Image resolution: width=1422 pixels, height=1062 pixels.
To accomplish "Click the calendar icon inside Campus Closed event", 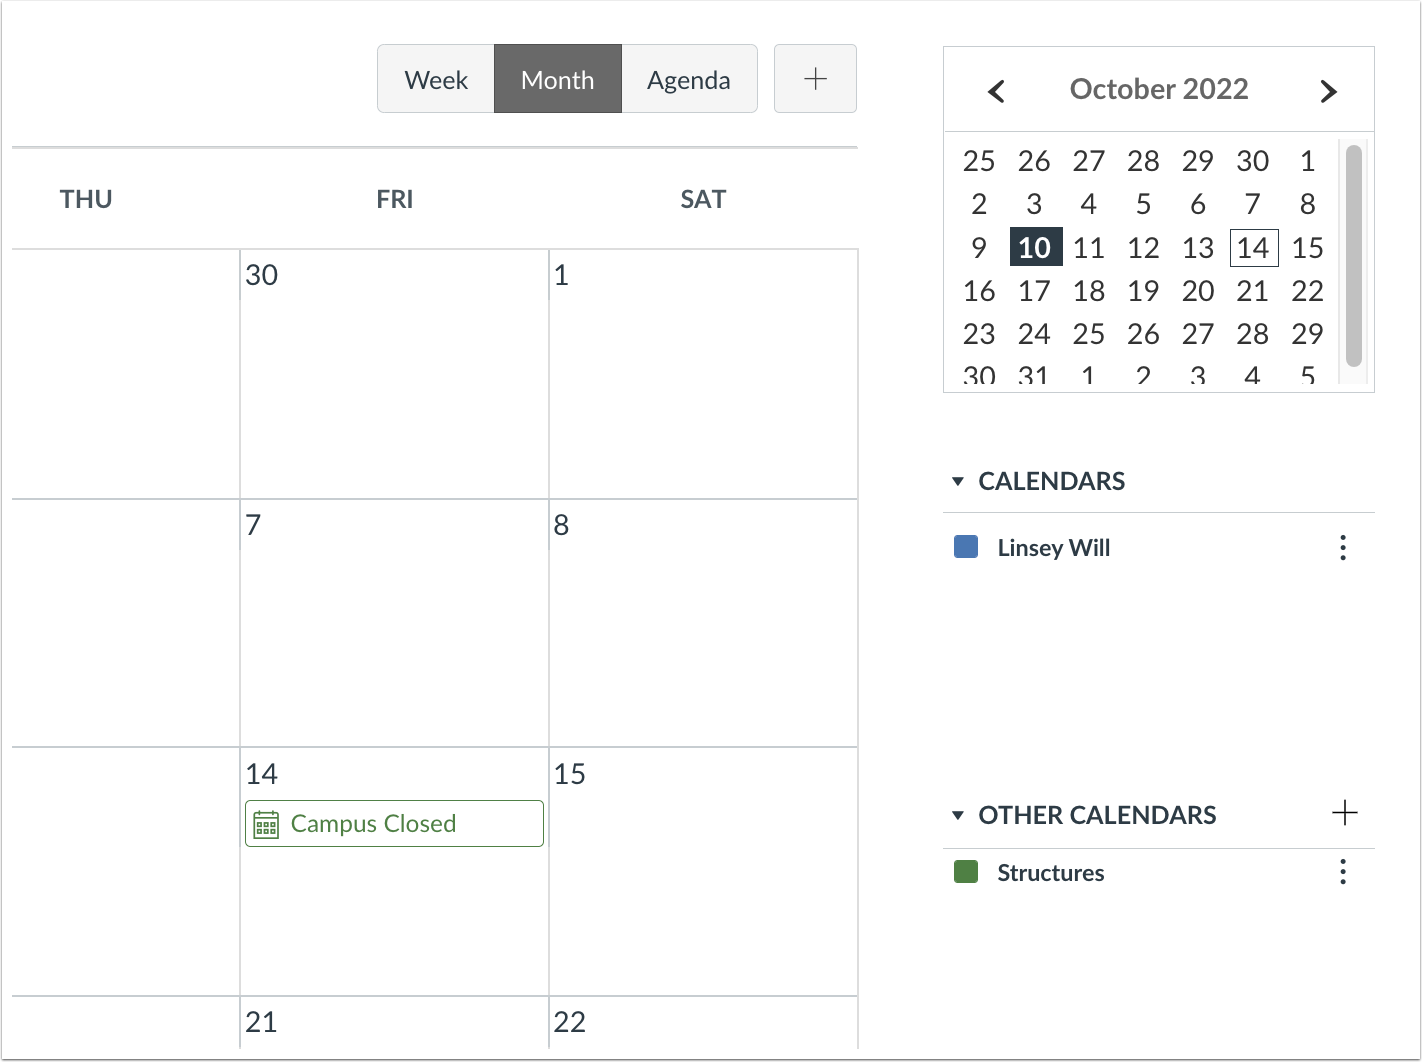I will tap(265, 823).
